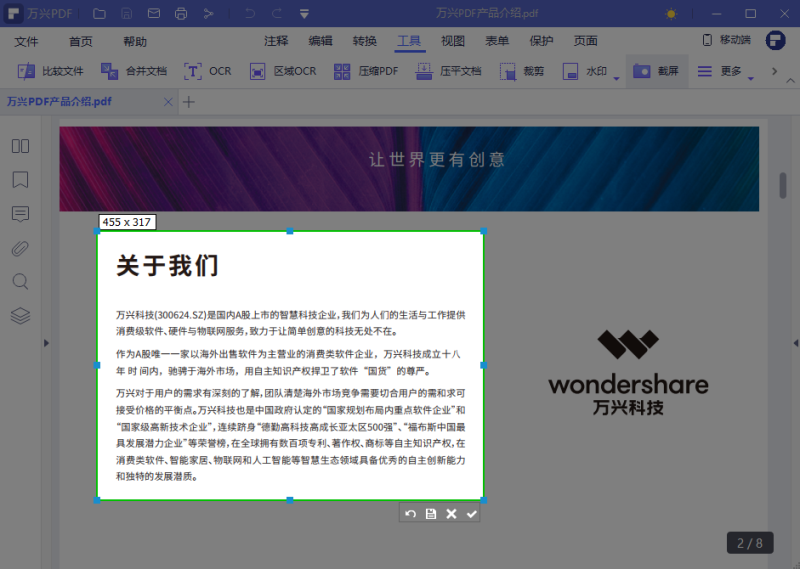Click the share icon in title bar

pyautogui.click(x=208, y=14)
